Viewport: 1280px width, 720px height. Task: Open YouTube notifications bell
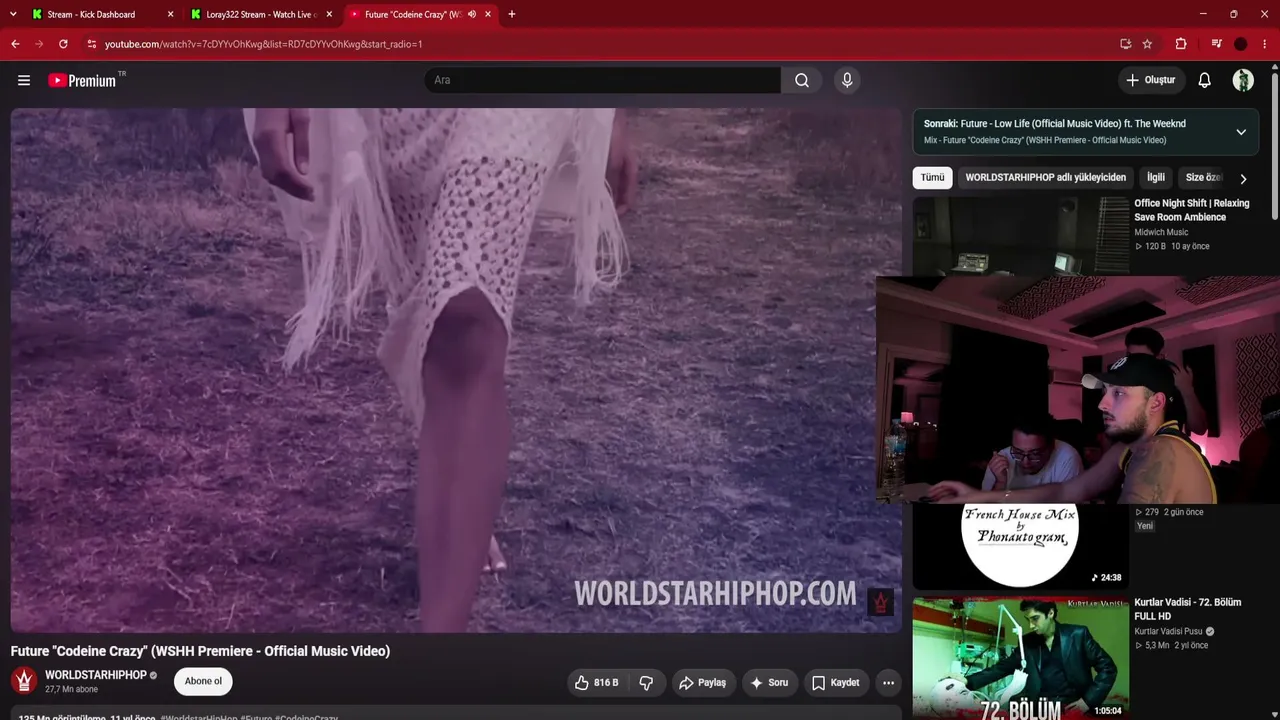[x=1205, y=80]
